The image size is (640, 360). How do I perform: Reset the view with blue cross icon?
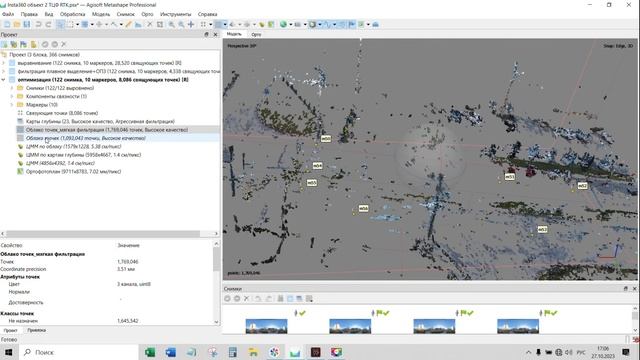(x=191, y=24)
